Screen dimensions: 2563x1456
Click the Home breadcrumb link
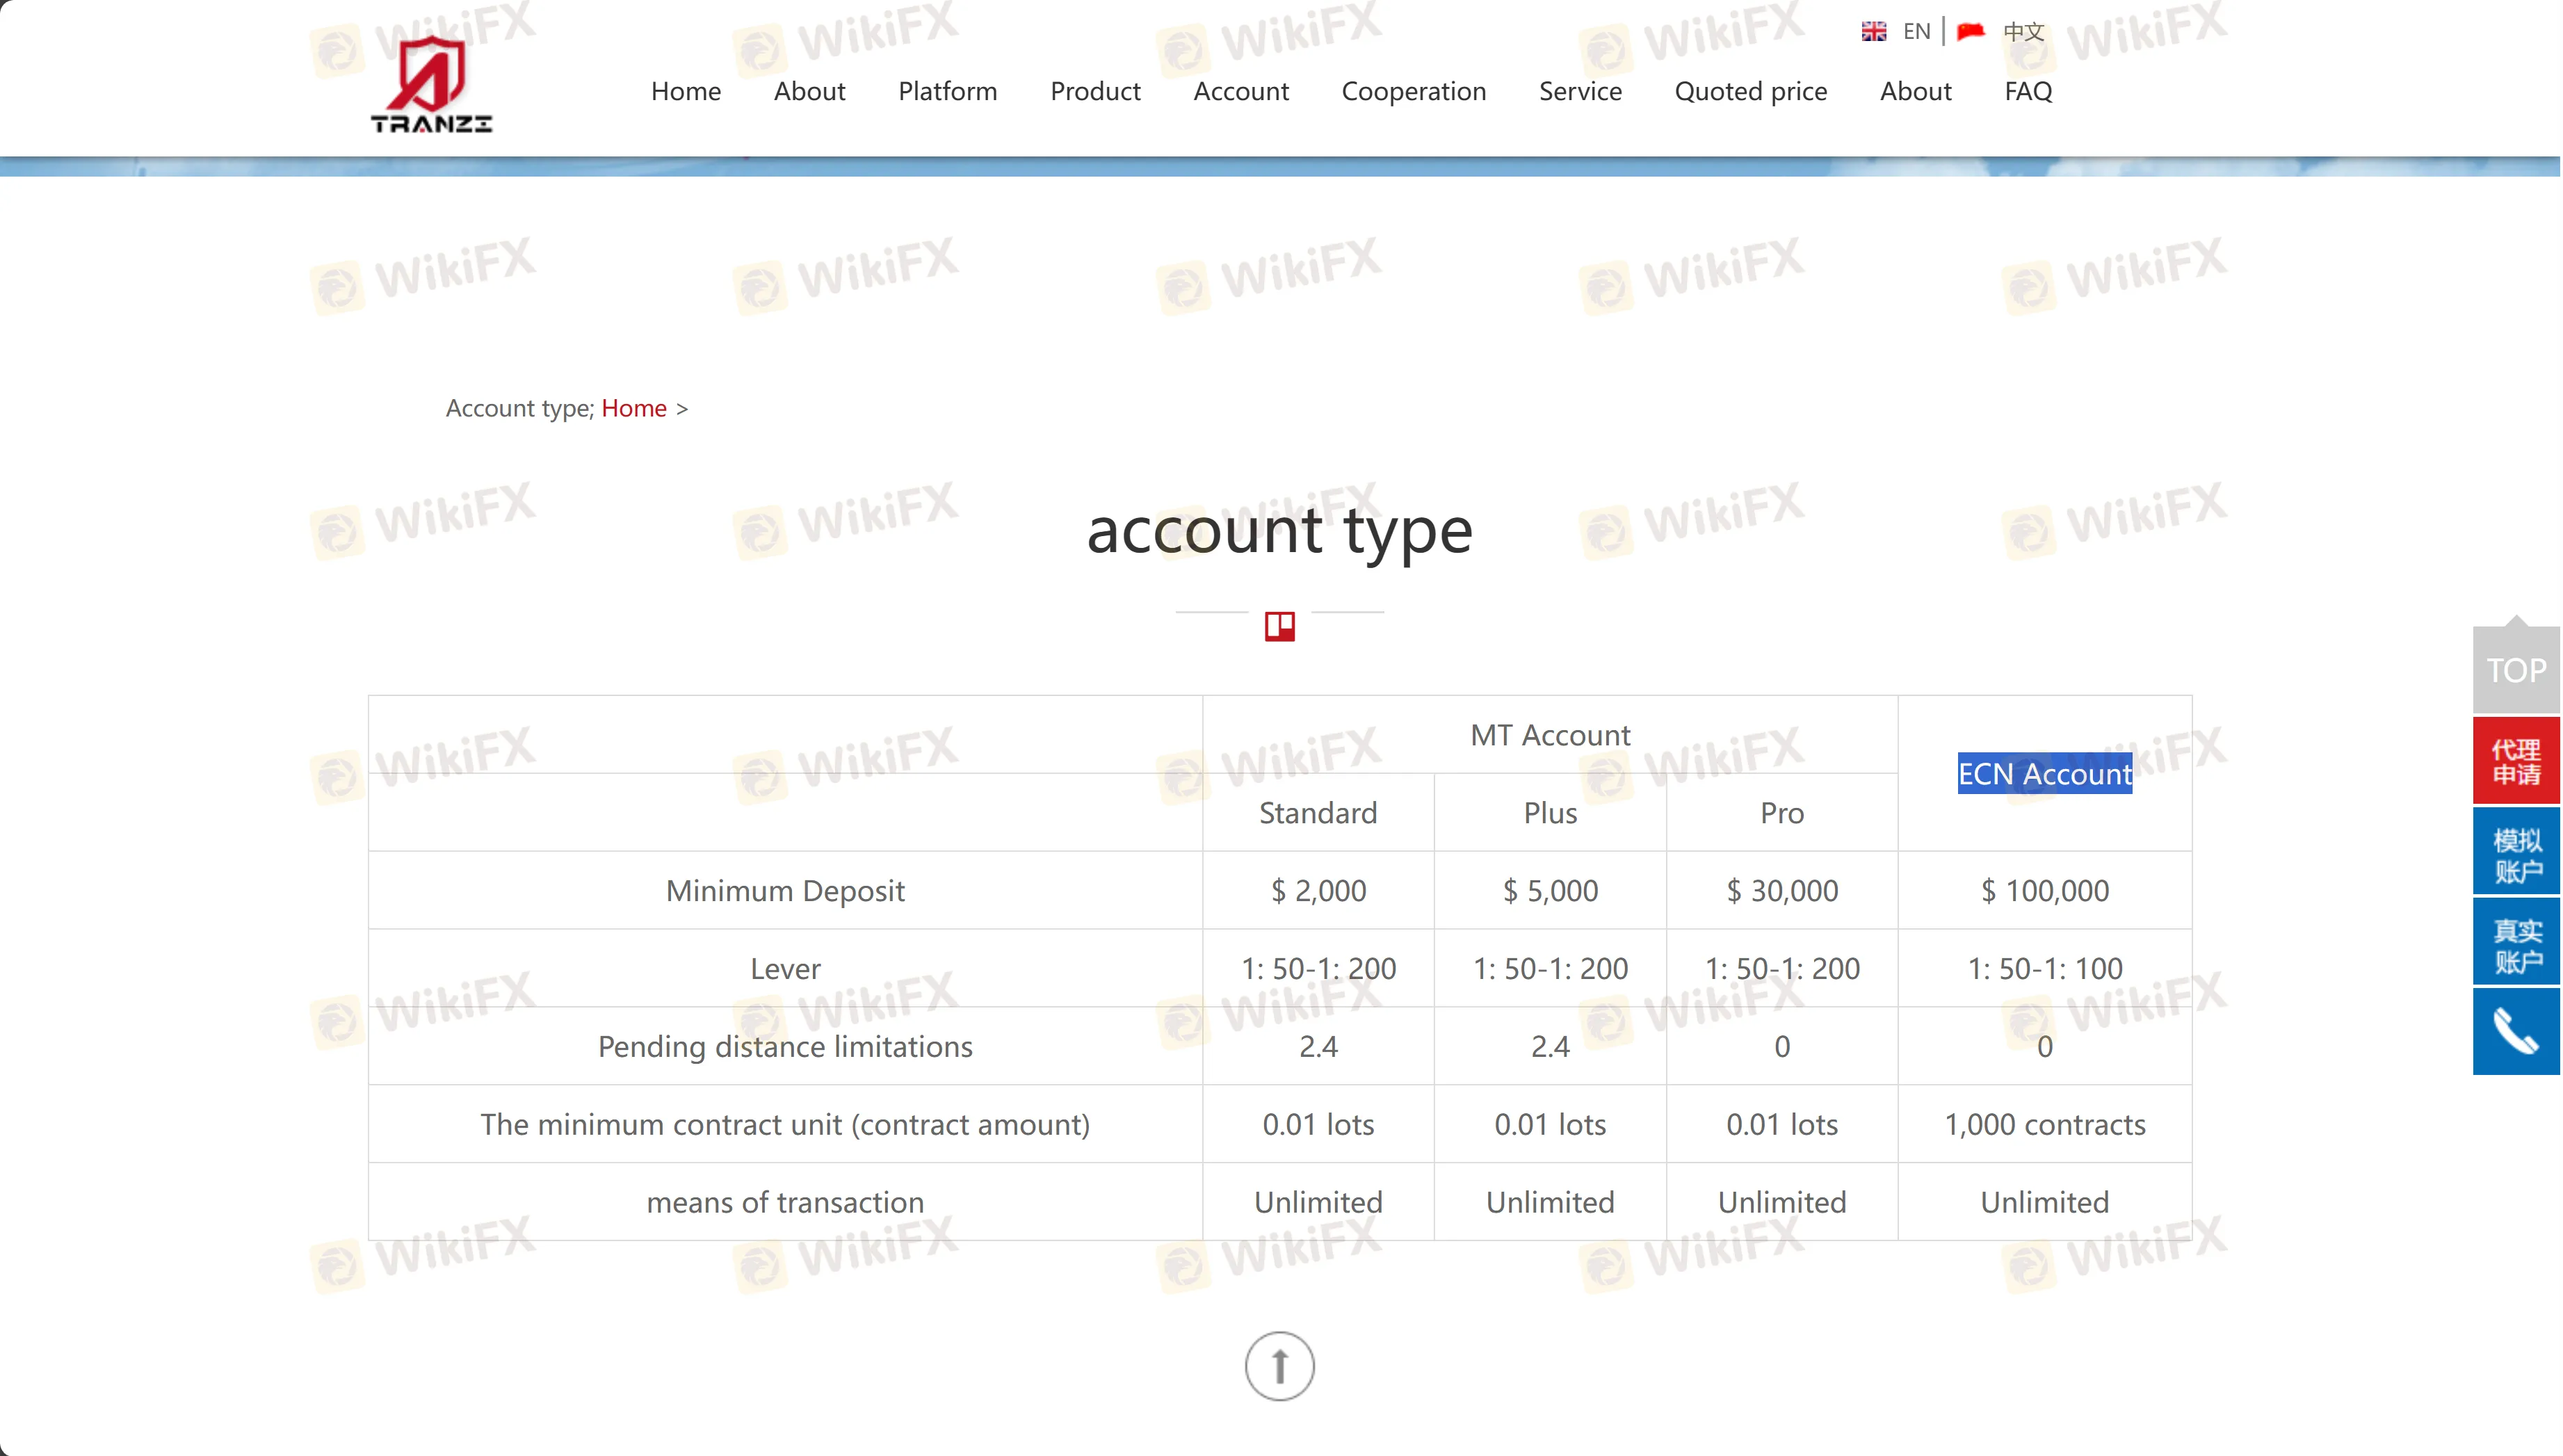click(x=633, y=408)
